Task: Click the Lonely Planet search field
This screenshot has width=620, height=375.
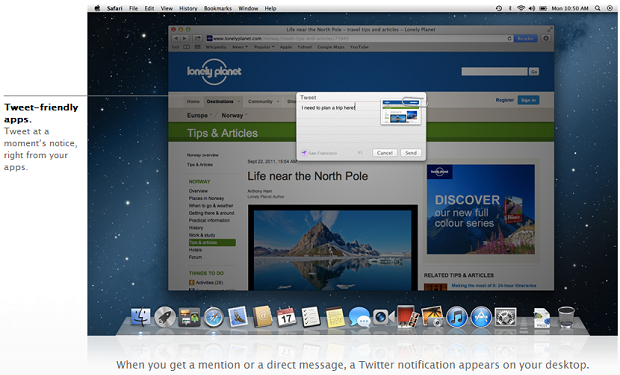Action: [494, 71]
